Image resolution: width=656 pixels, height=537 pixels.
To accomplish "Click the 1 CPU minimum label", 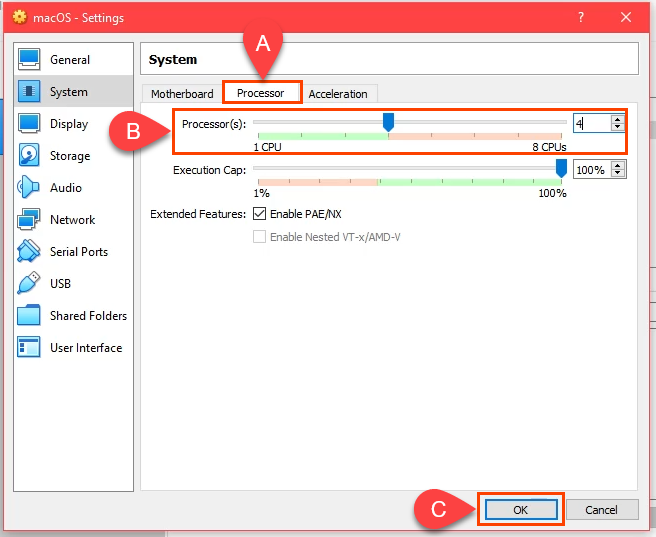I will [x=267, y=147].
